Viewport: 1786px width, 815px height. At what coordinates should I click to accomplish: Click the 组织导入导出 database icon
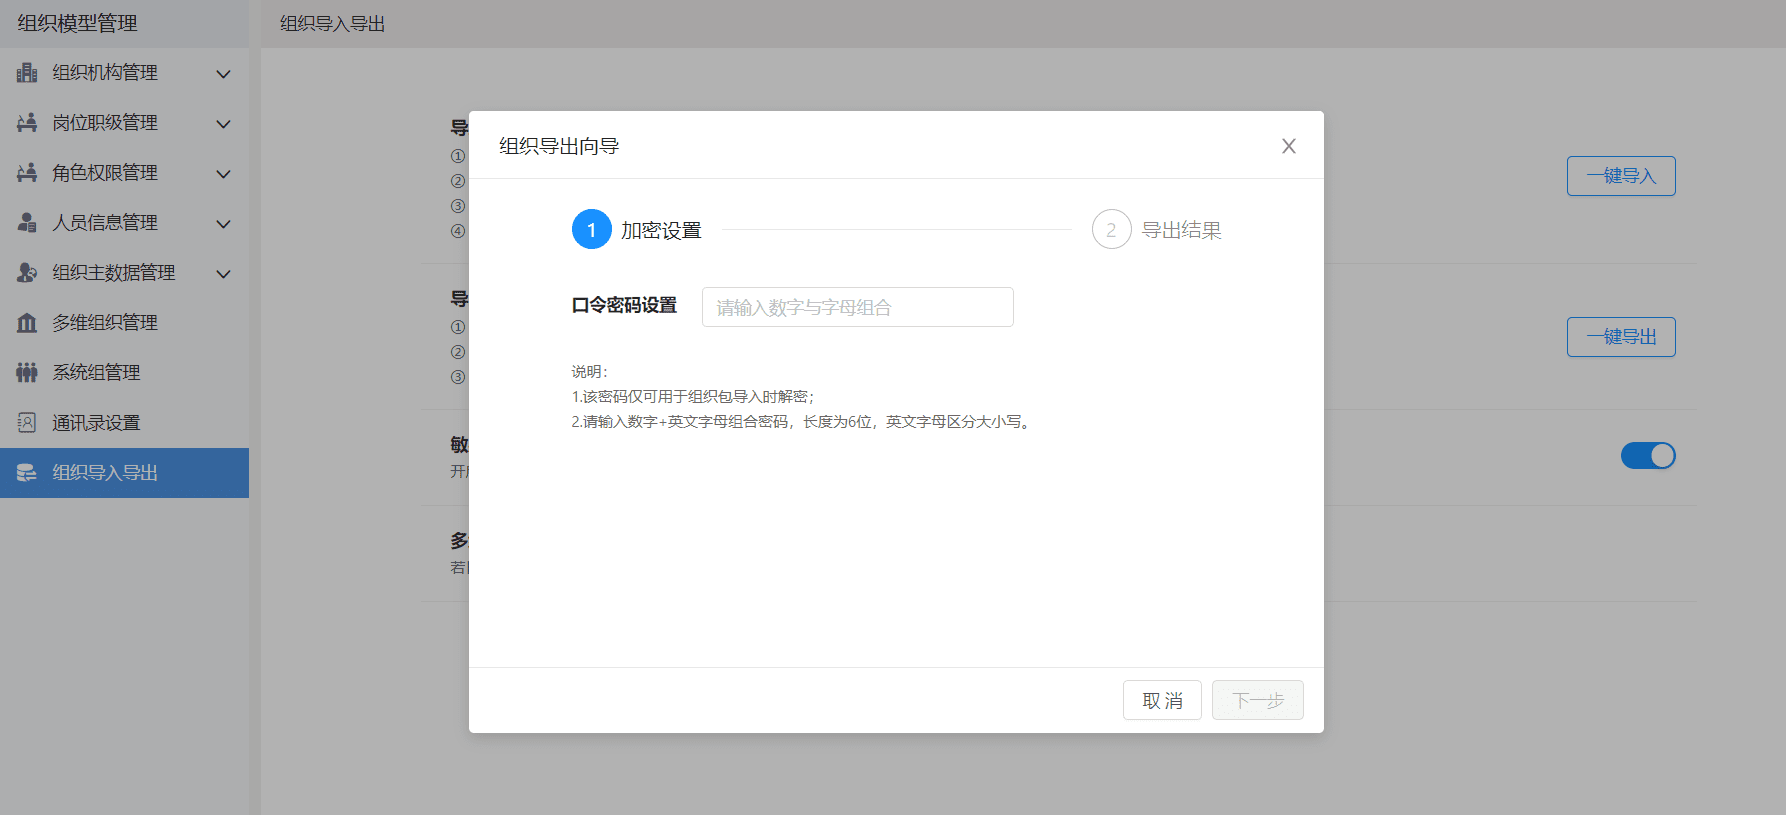click(x=27, y=473)
